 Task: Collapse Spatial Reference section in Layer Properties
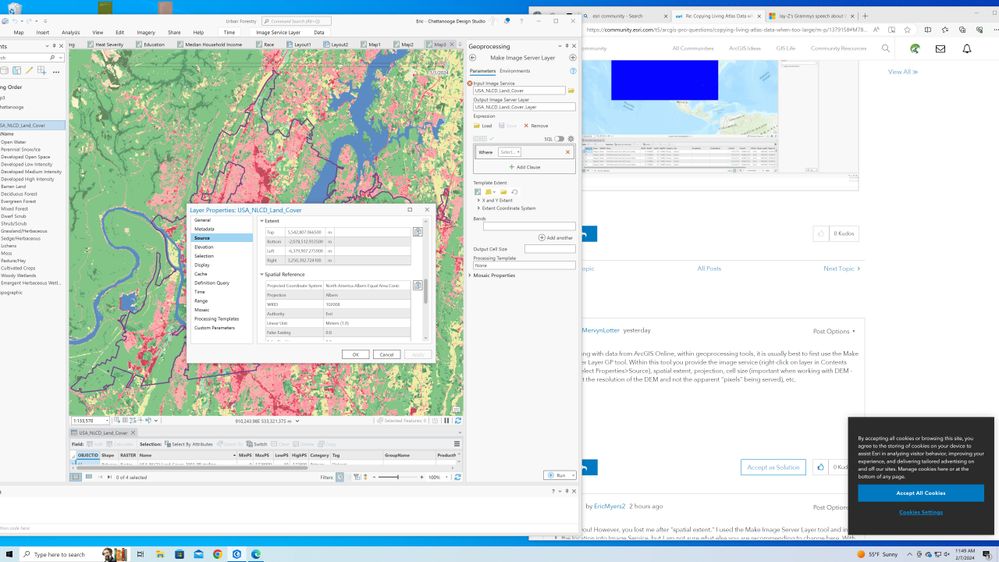[262, 275]
